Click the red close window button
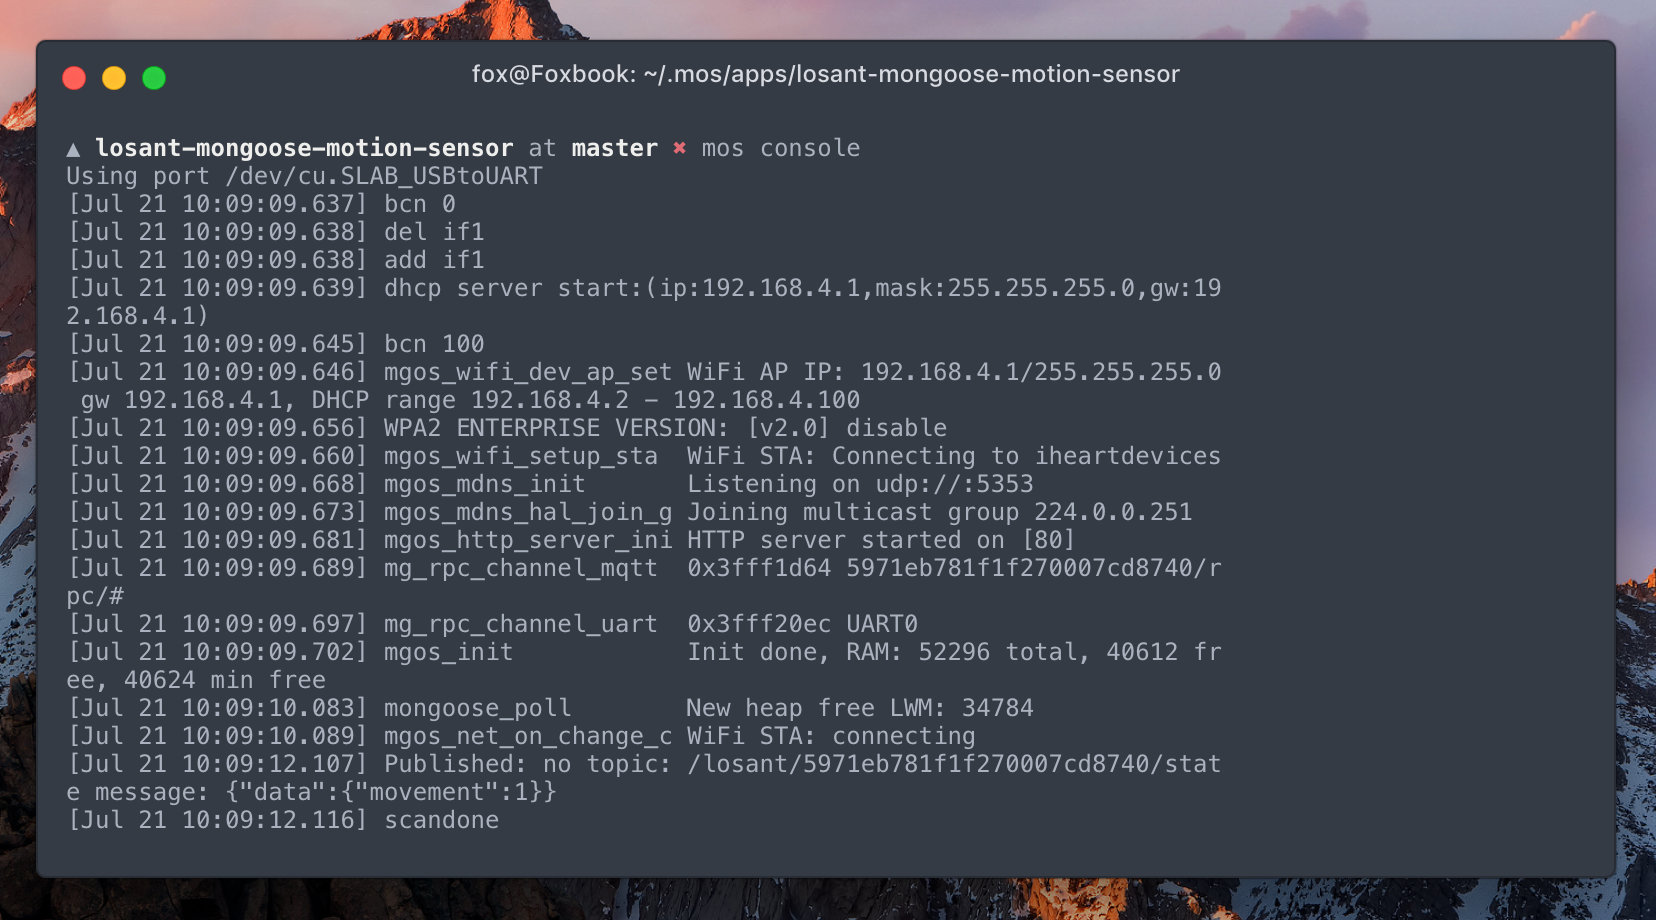The width and height of the screenshot is (1656, 920). 74,78
